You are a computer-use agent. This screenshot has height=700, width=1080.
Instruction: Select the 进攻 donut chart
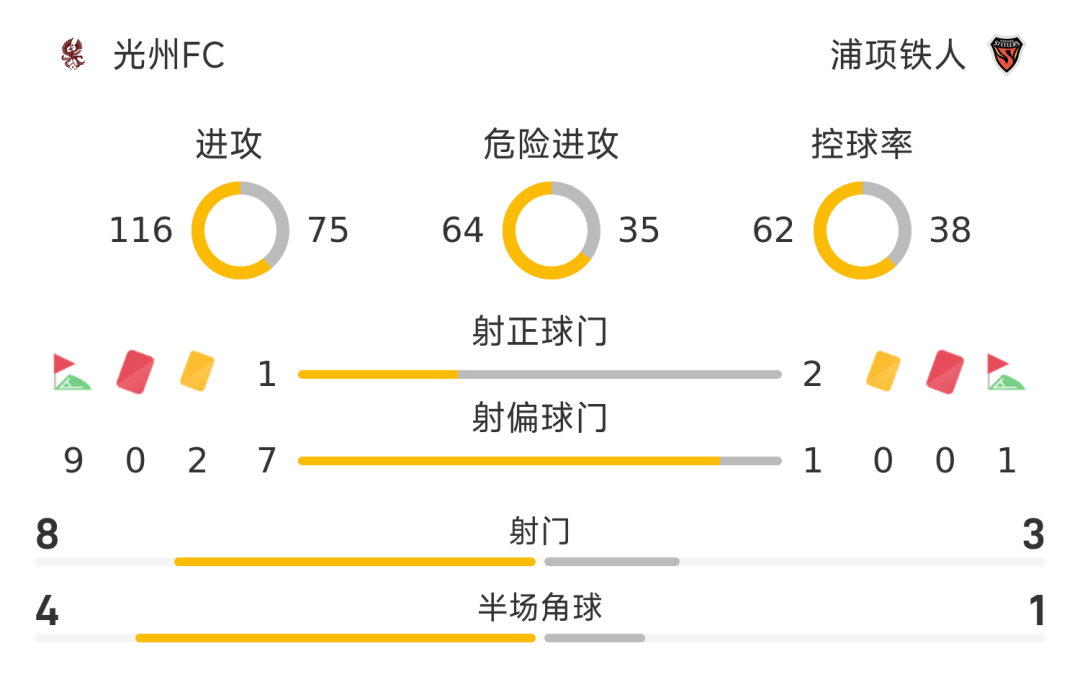[240, 230]
